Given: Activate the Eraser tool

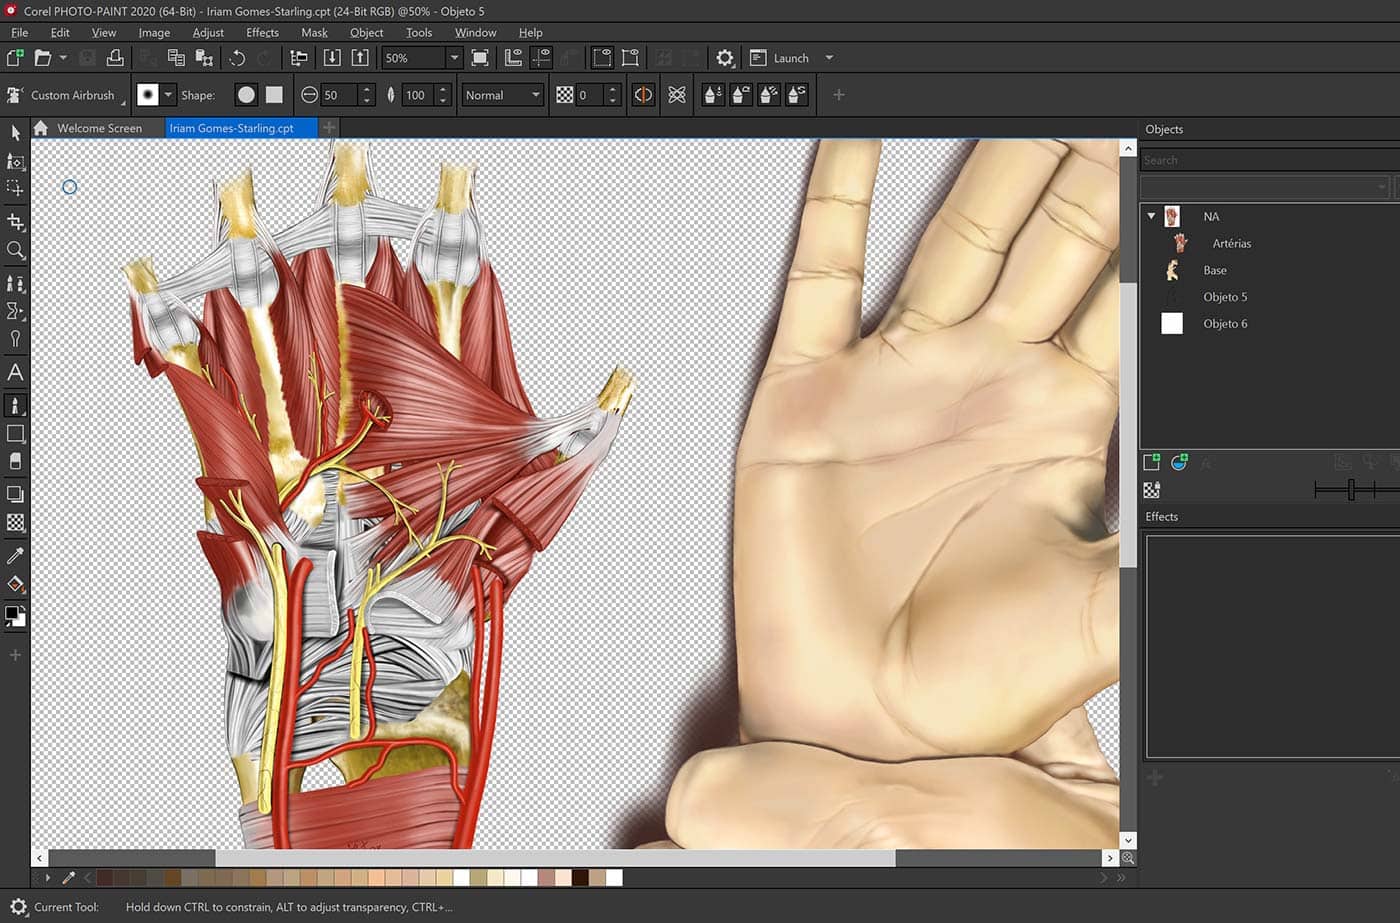Looking at the screenshot, I should coord(15,461).
